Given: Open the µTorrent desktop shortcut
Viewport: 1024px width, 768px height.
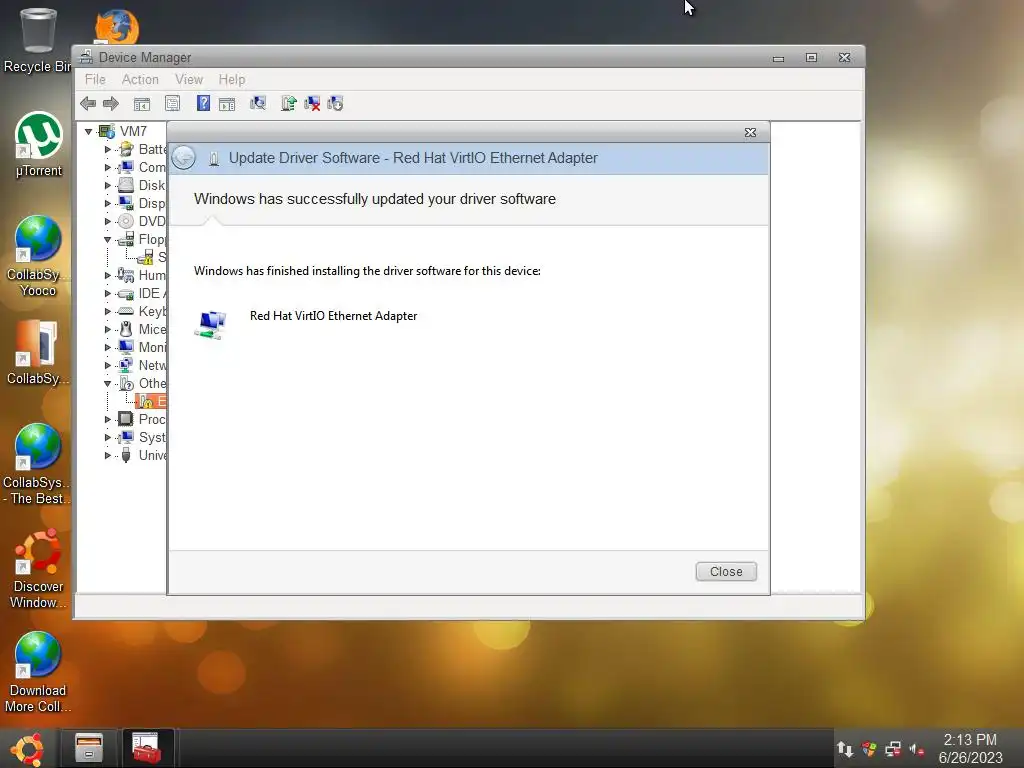Looking at the screenshot, I should [x=39, y=145].
